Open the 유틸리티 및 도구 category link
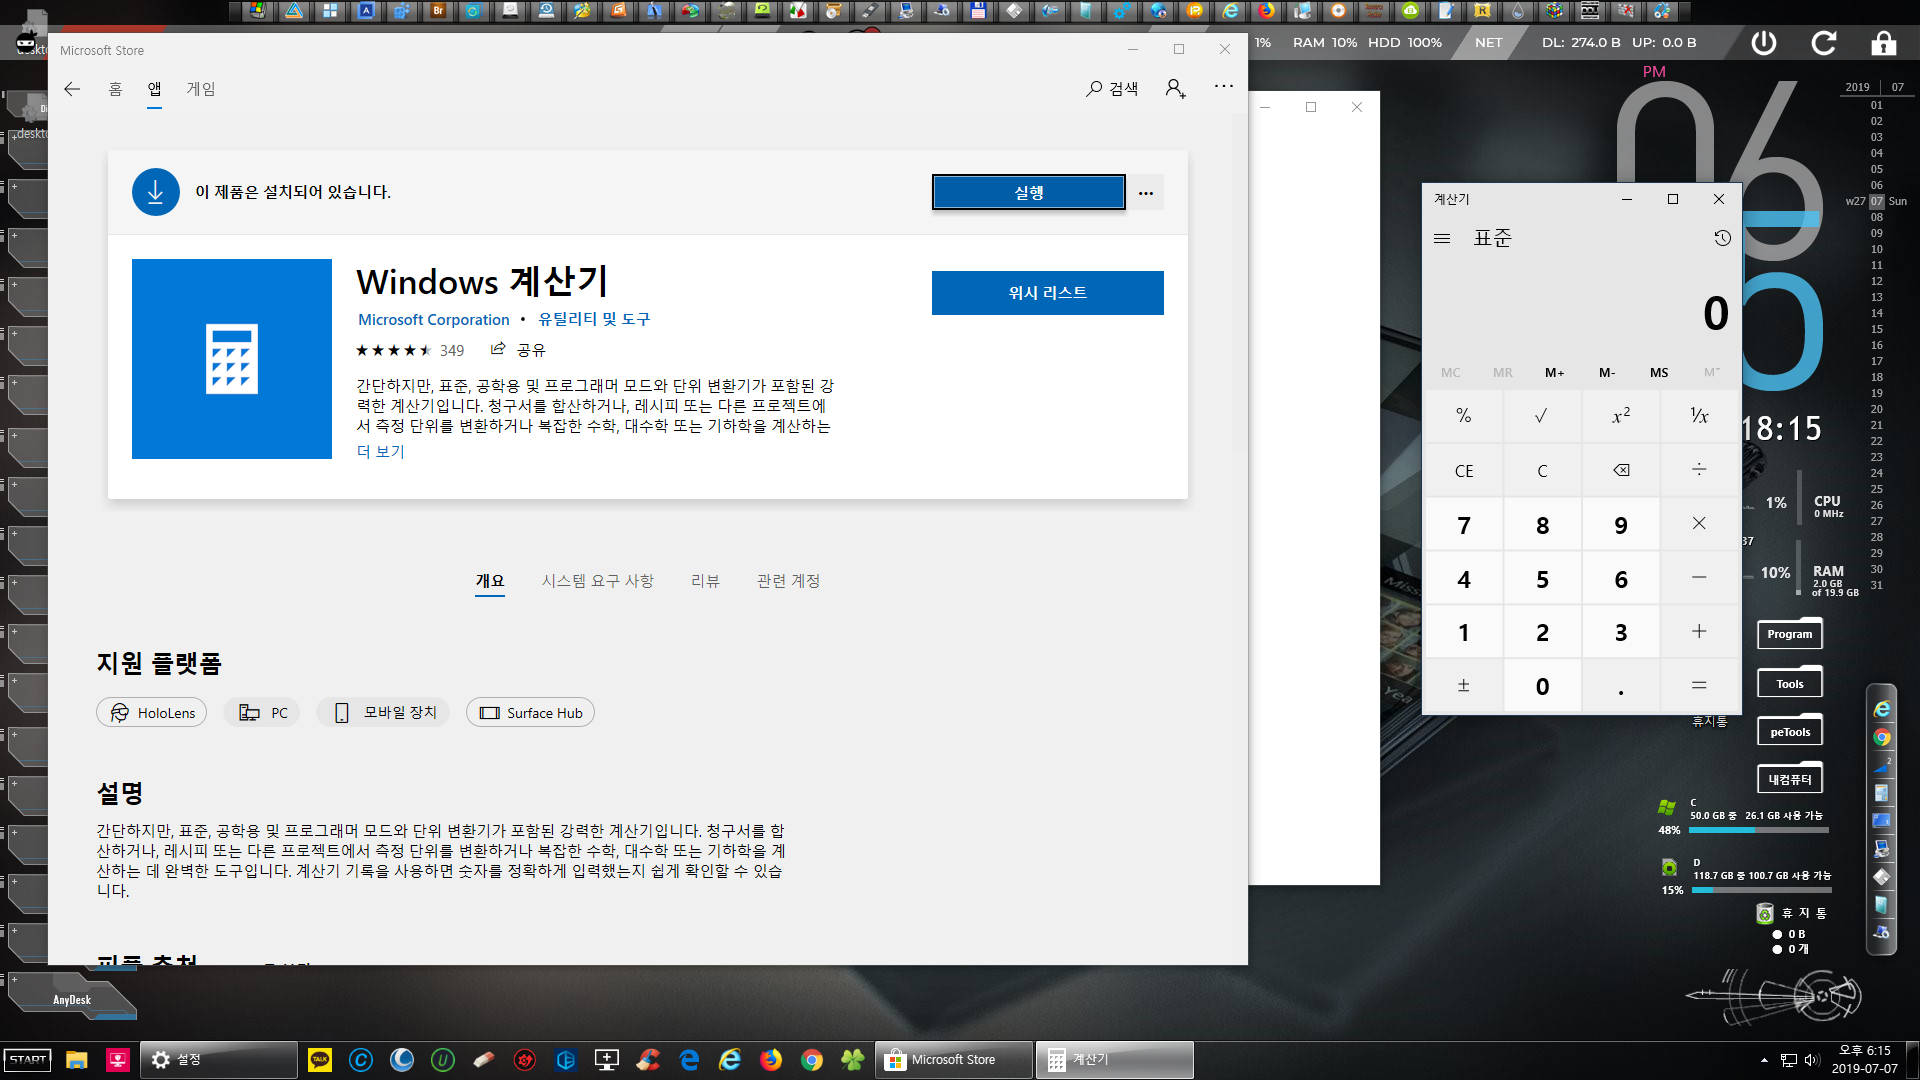1920x1080 pixels. pyautogui.click(x=594, y=320)
